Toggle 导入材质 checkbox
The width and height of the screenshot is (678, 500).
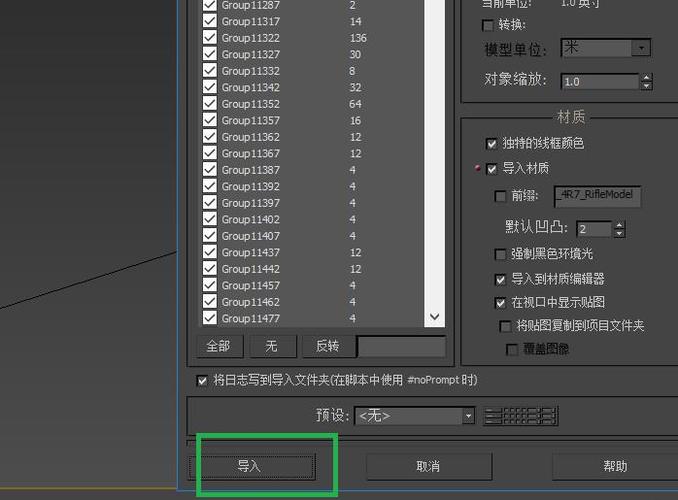(491, 169)
